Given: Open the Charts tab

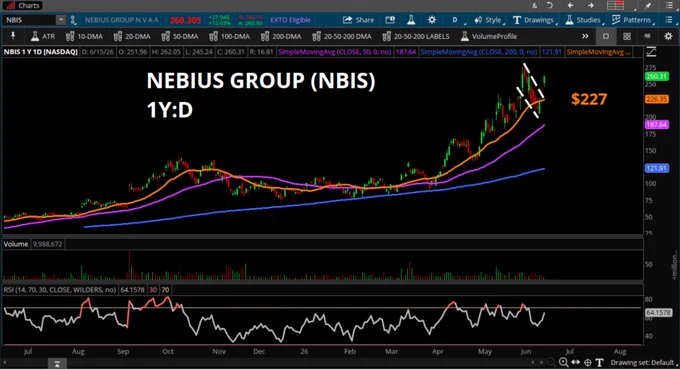Looking at the screenshot, I should [x=23, y=6].
